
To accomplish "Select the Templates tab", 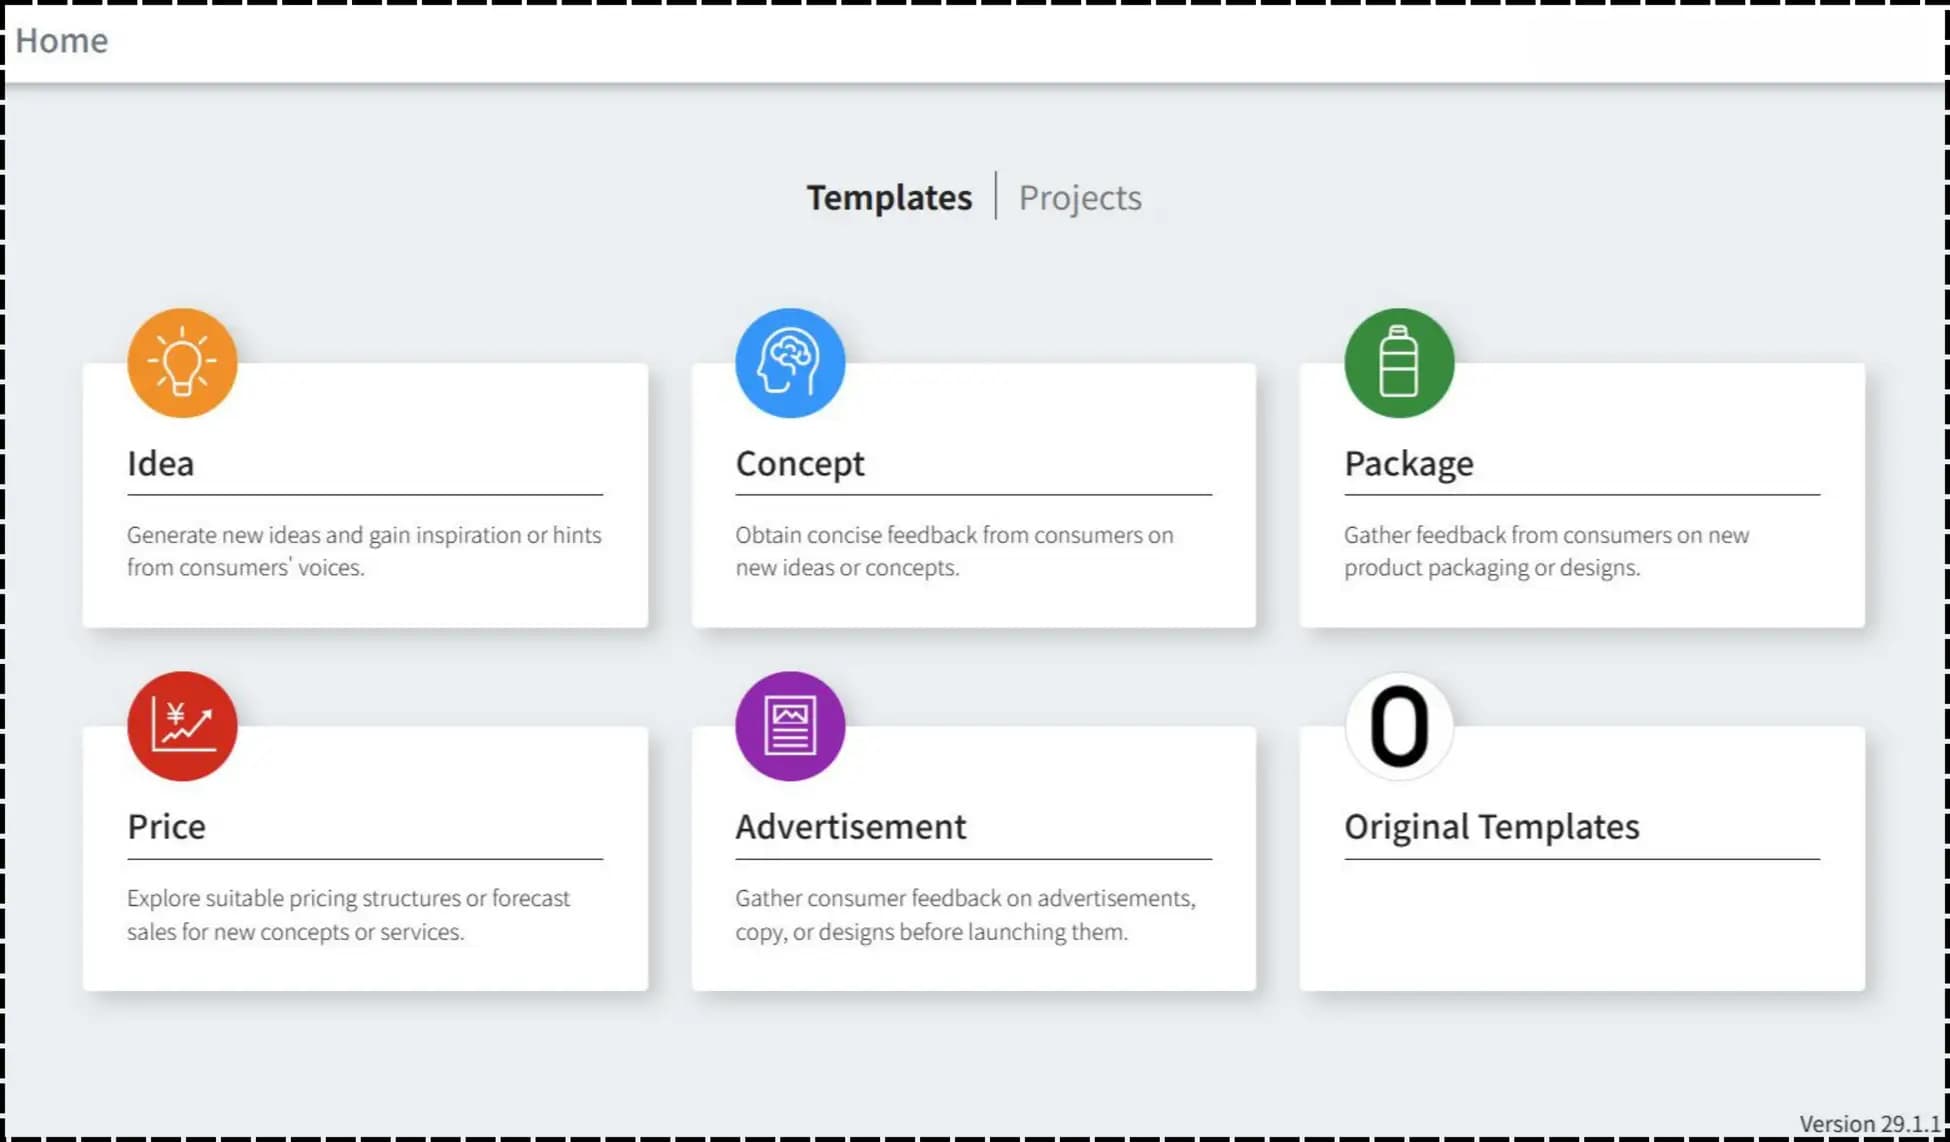I will (889, 197).
